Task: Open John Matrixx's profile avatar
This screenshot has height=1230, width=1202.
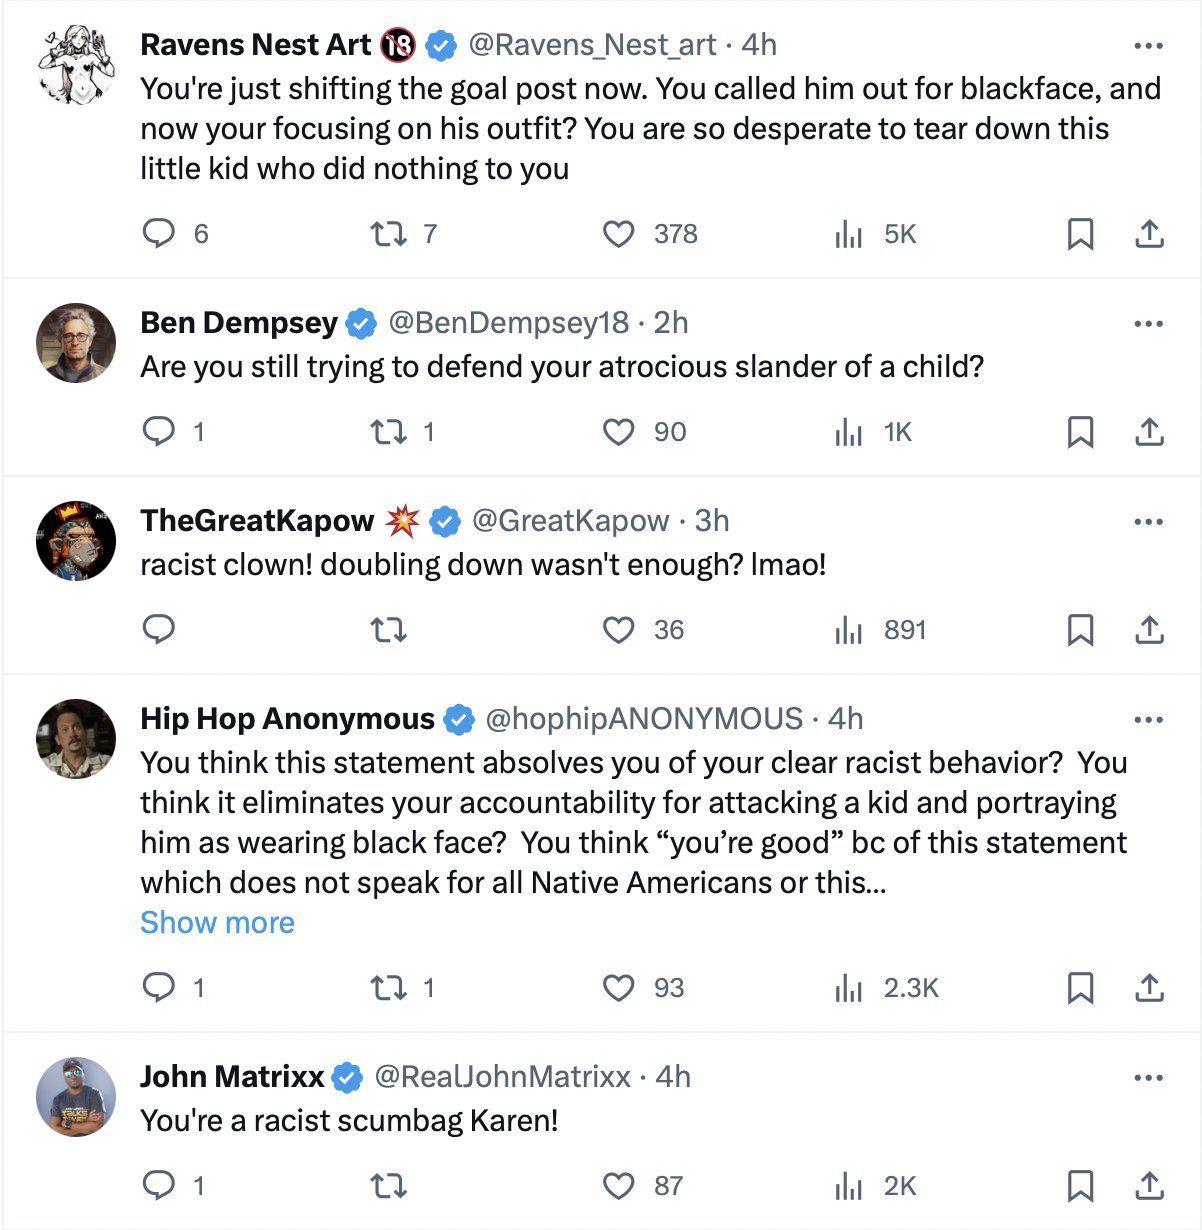Action: (x=76, y=1097)
